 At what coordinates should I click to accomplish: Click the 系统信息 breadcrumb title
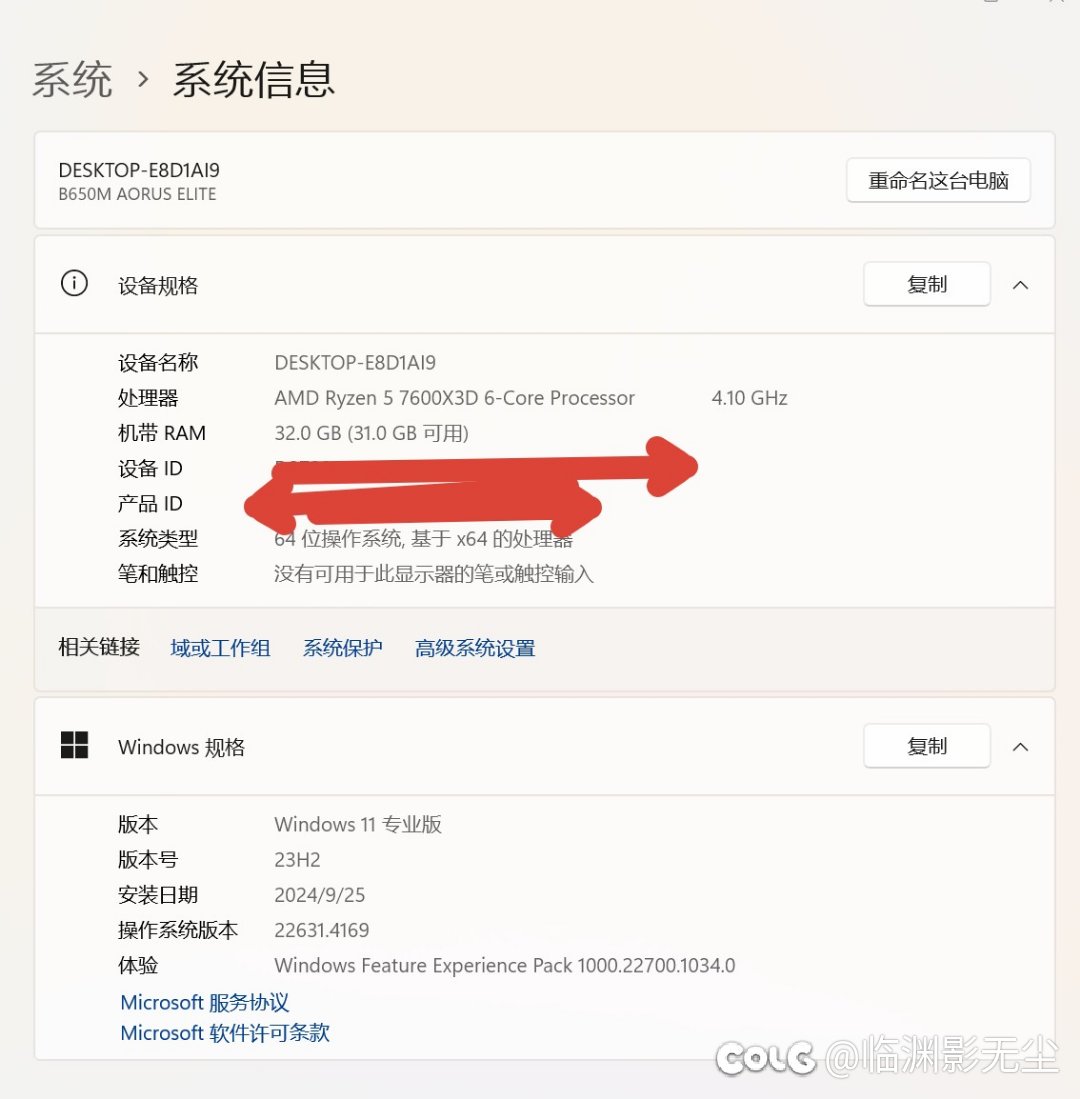click(254, 79)
